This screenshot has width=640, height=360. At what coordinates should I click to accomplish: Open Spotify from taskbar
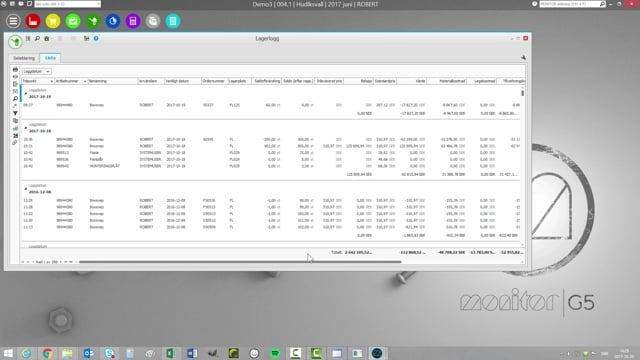click(x=275, y=353)
